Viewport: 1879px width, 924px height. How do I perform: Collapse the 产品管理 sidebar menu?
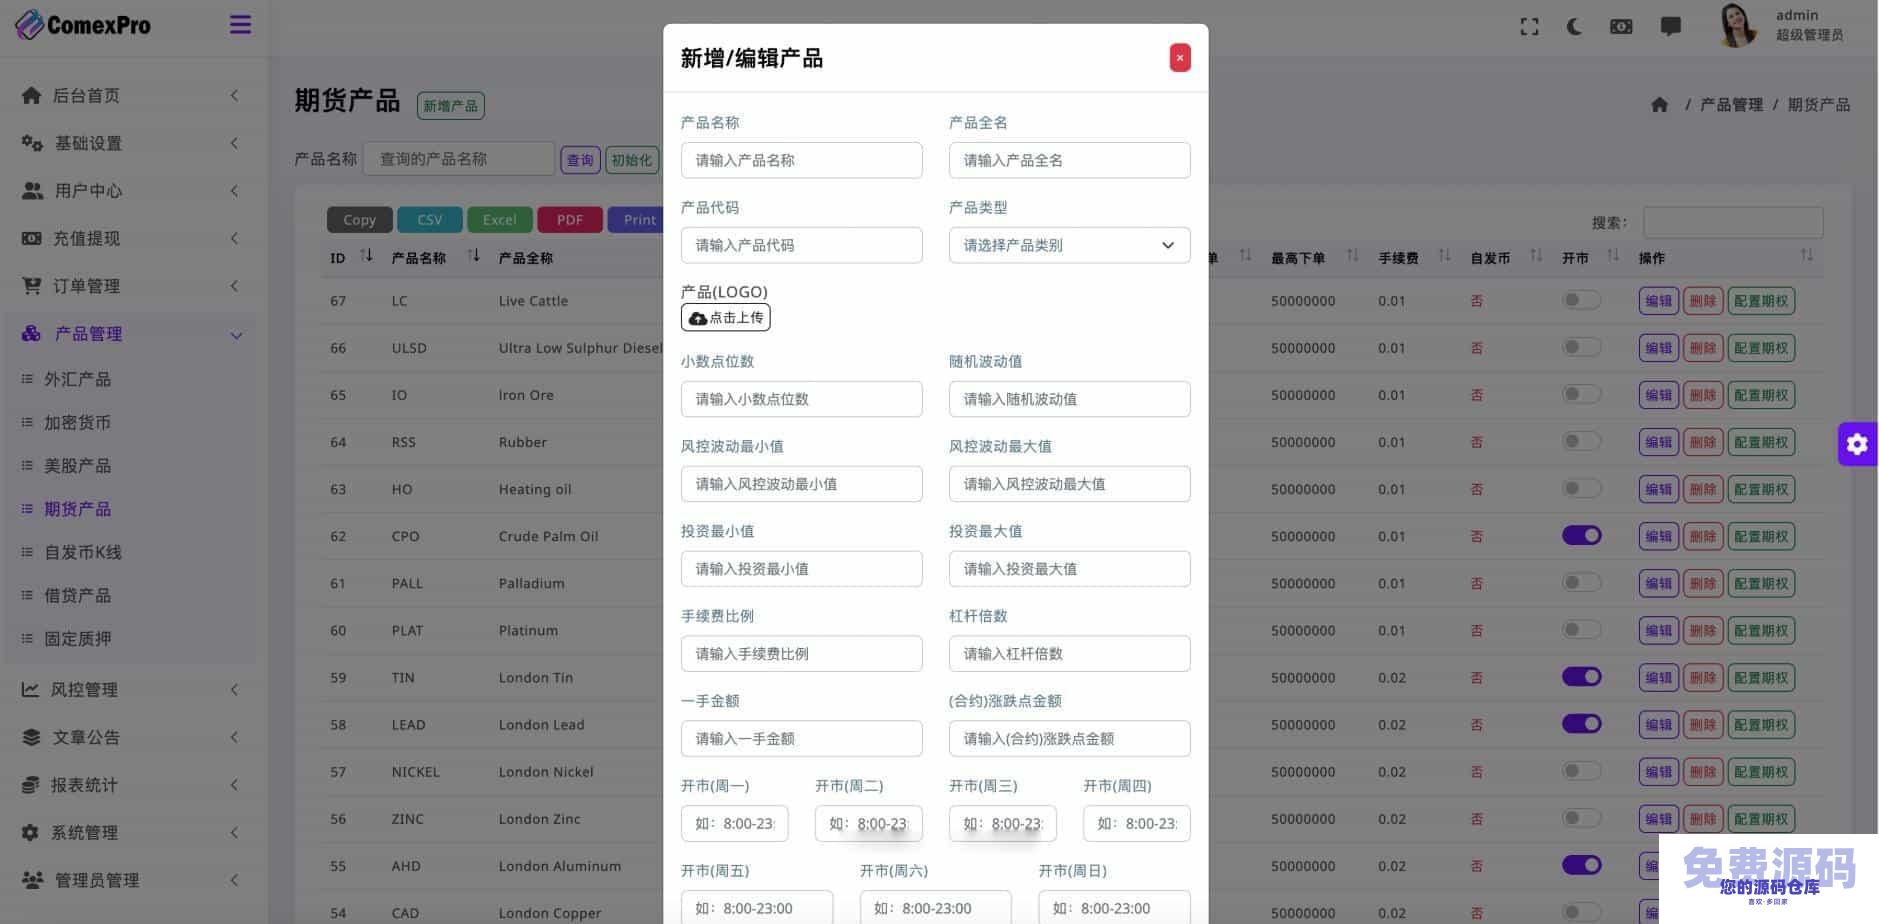(130, 334)
